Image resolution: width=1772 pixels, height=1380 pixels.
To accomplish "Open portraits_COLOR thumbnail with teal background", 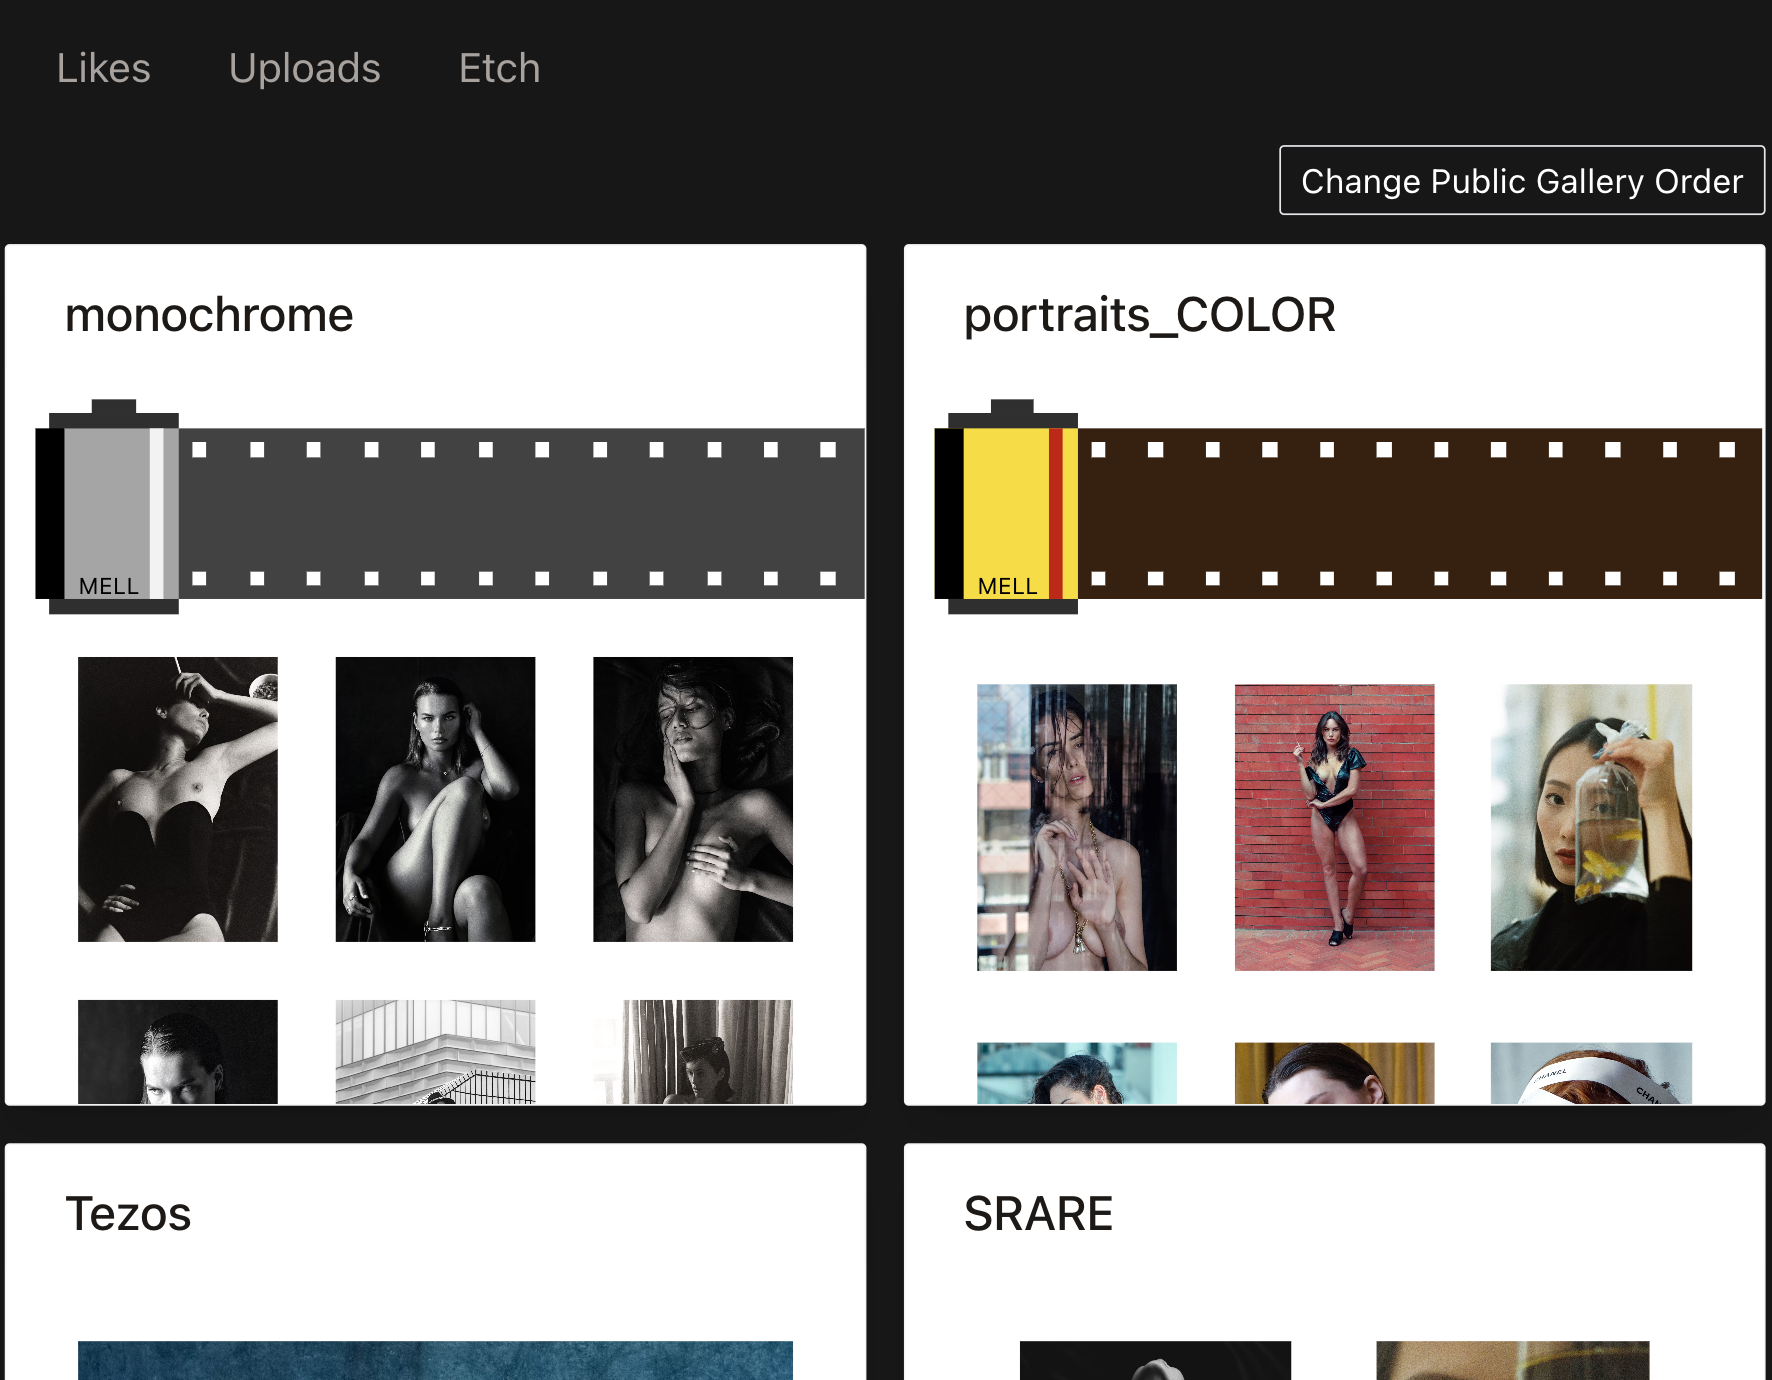I will 1077,1073.
